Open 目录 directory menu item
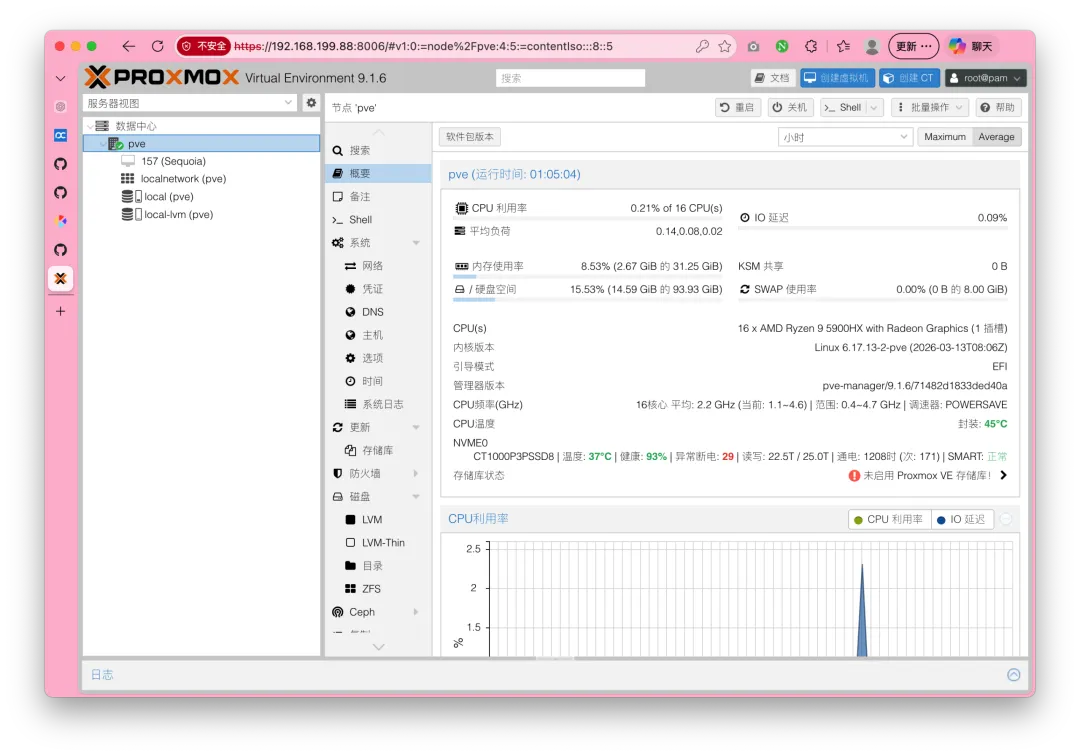This screenshot has height=756, width=1080. (x=378, y=566)
